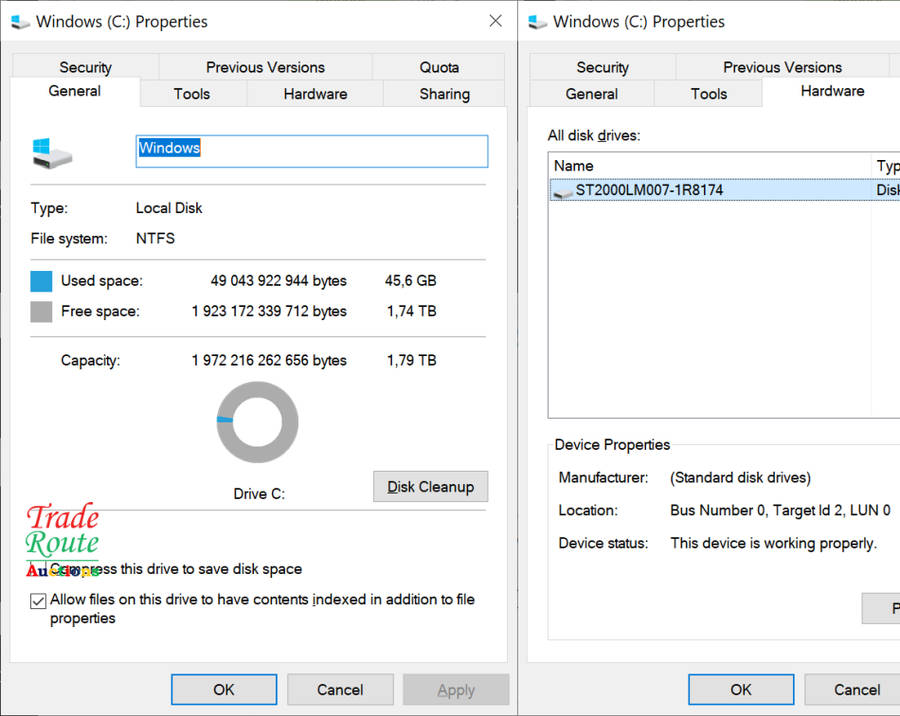Select the Previous Versions tab in the Hardware dialog
900x716 pixels.
pyautogui.click(x=782, y=67)
